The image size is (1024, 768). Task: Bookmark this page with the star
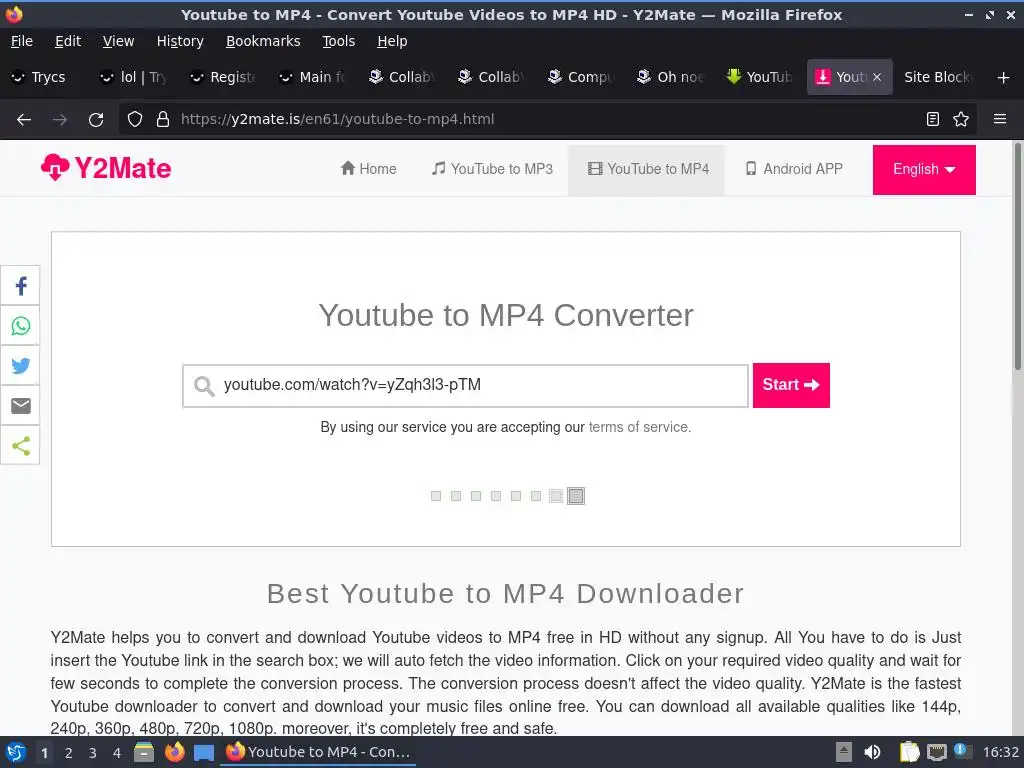coord(961,120)
